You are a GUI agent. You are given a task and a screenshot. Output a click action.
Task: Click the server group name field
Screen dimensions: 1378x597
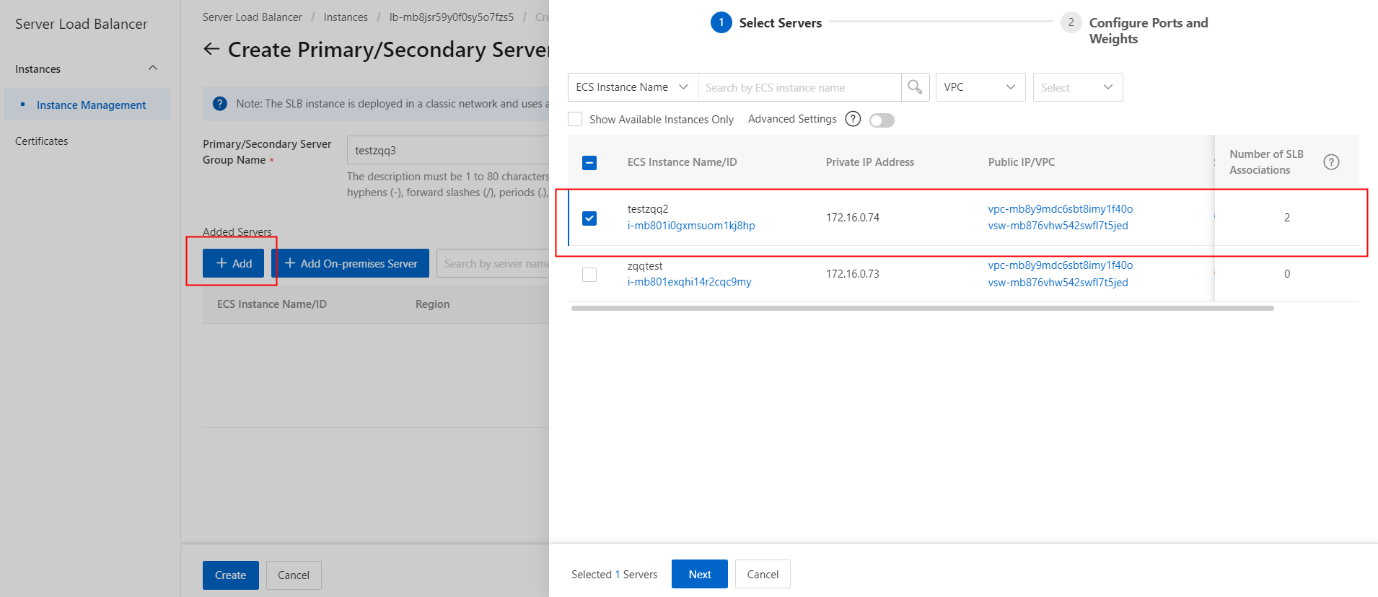tap(447, 151)
